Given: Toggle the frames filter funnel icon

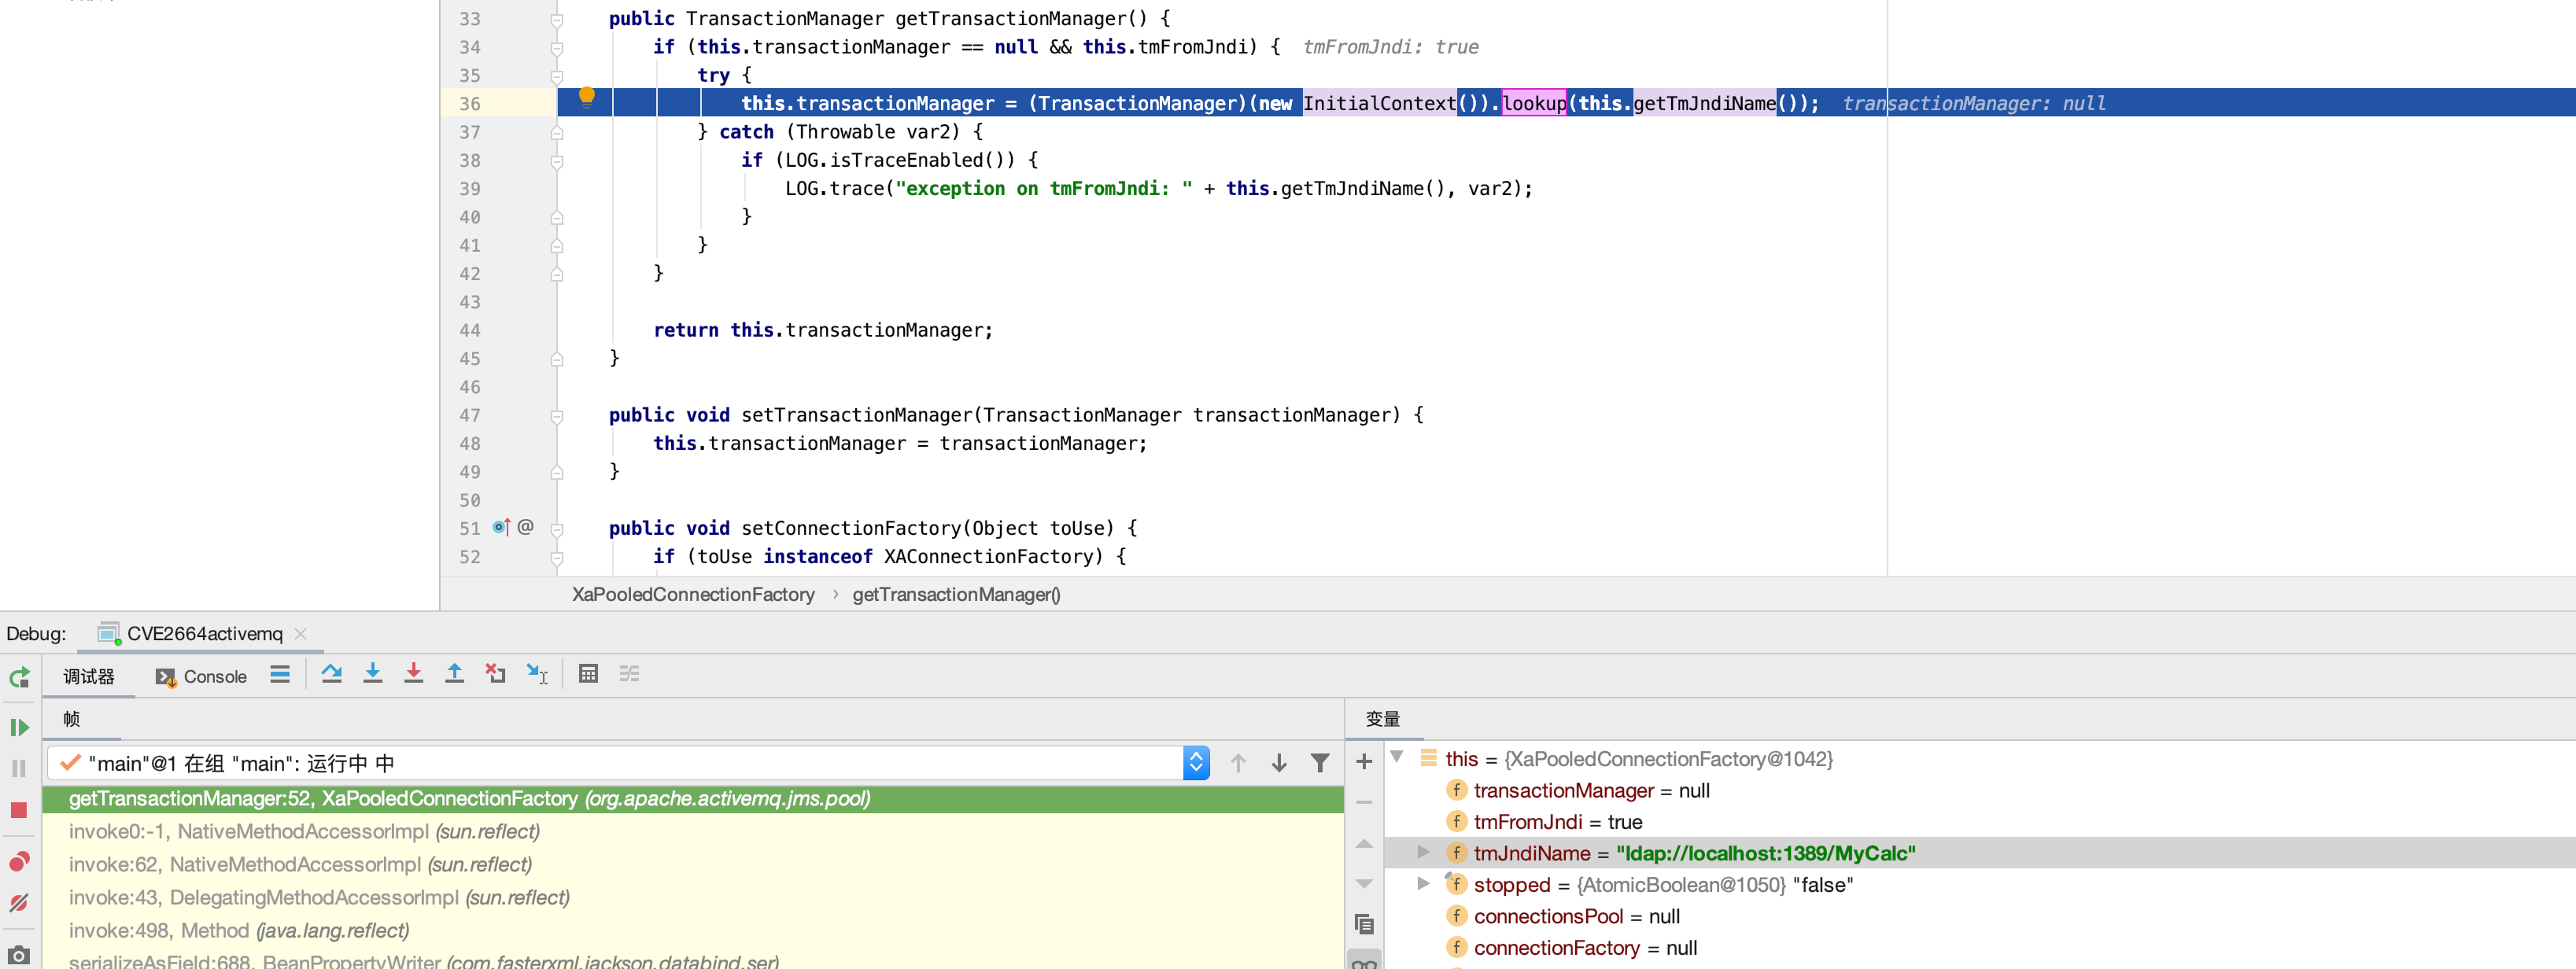Looking at the screenshot, I should 1319,763.
